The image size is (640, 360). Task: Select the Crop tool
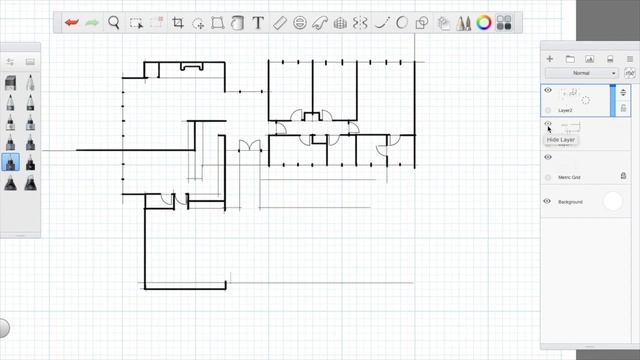pyautogui.click(x=178, y=22)
